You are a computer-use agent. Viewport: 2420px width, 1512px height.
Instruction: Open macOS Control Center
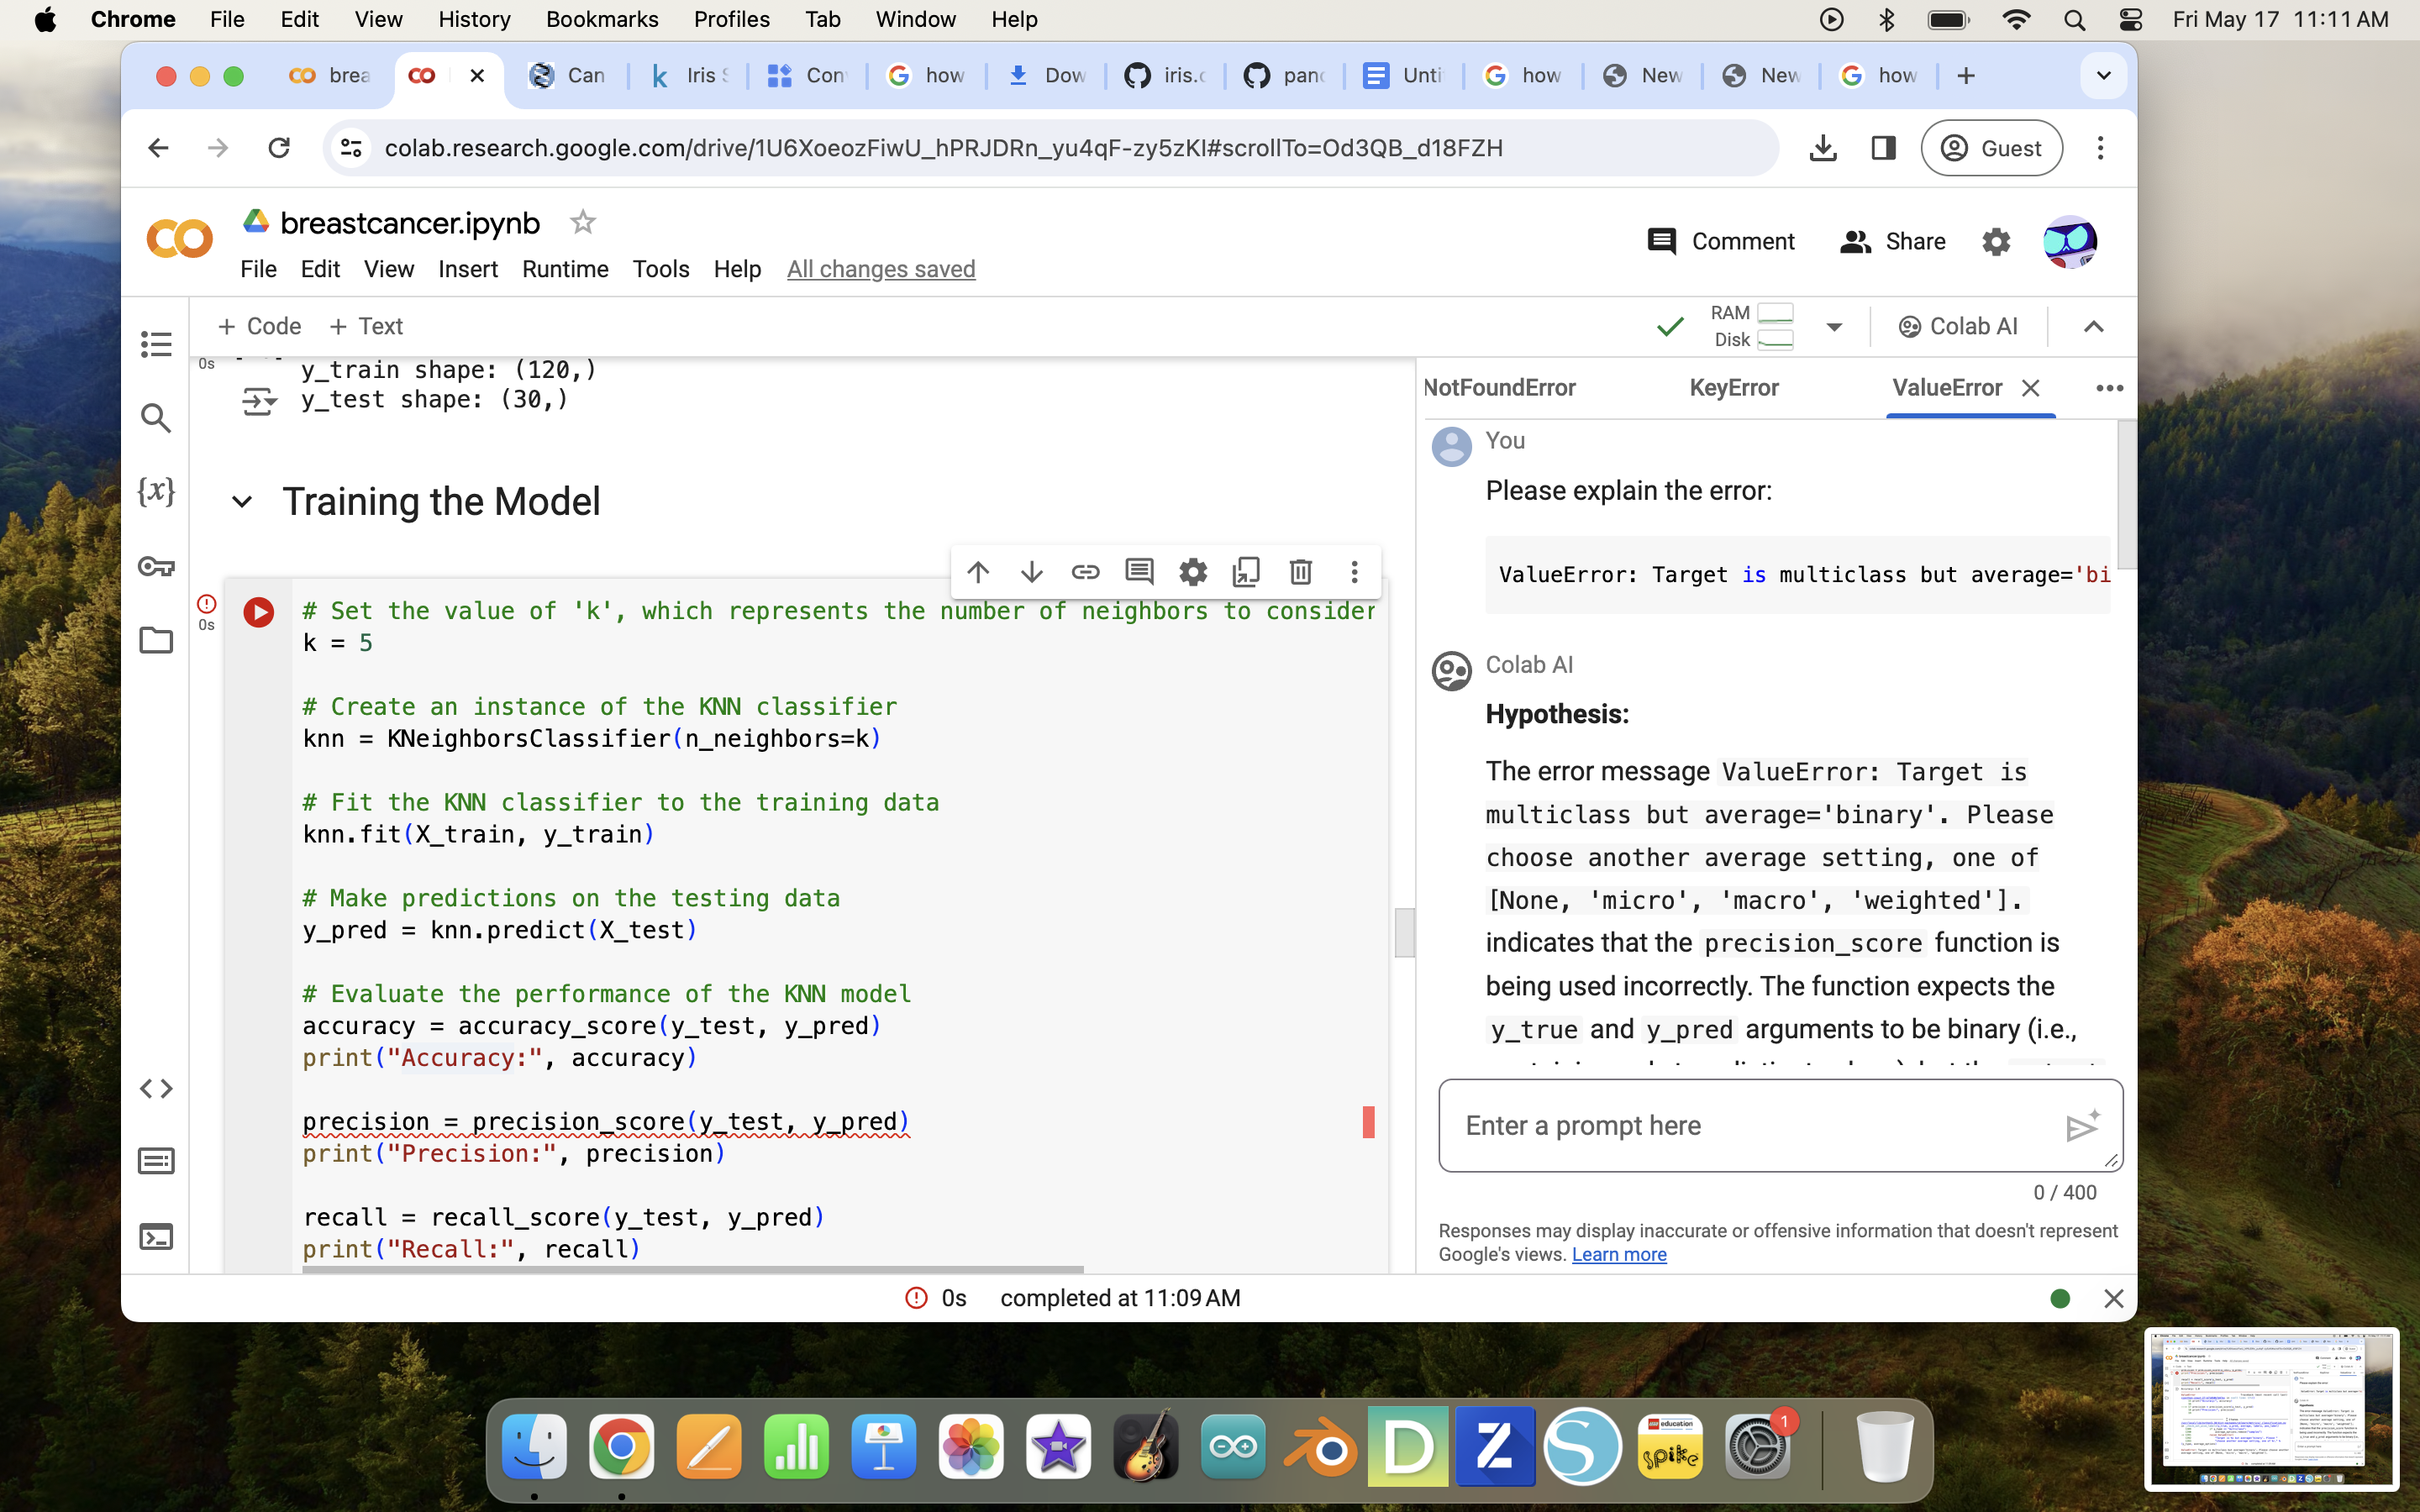click(x=2130, y=20)
